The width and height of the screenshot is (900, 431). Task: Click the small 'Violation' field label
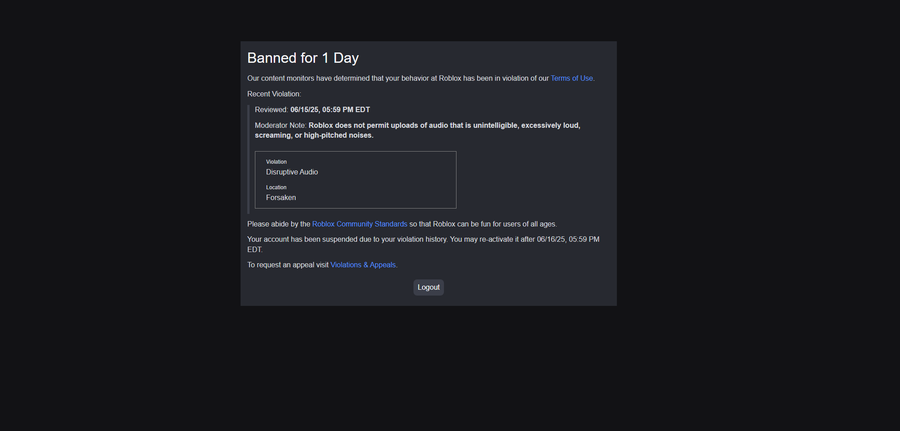[276, 162]
